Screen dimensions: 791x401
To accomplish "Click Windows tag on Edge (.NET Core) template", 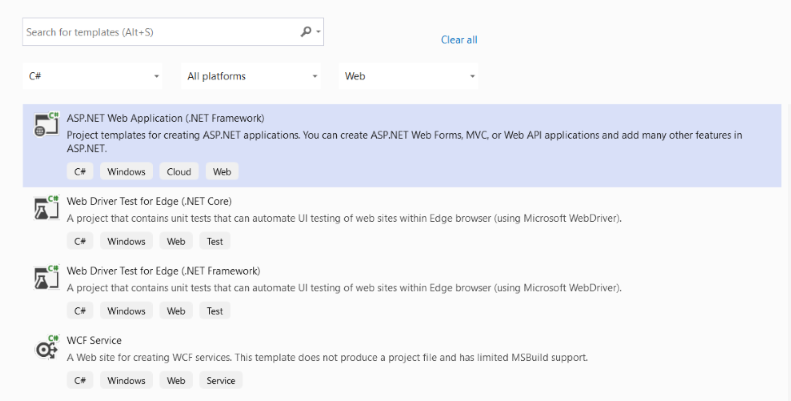I will click(126, 241).
